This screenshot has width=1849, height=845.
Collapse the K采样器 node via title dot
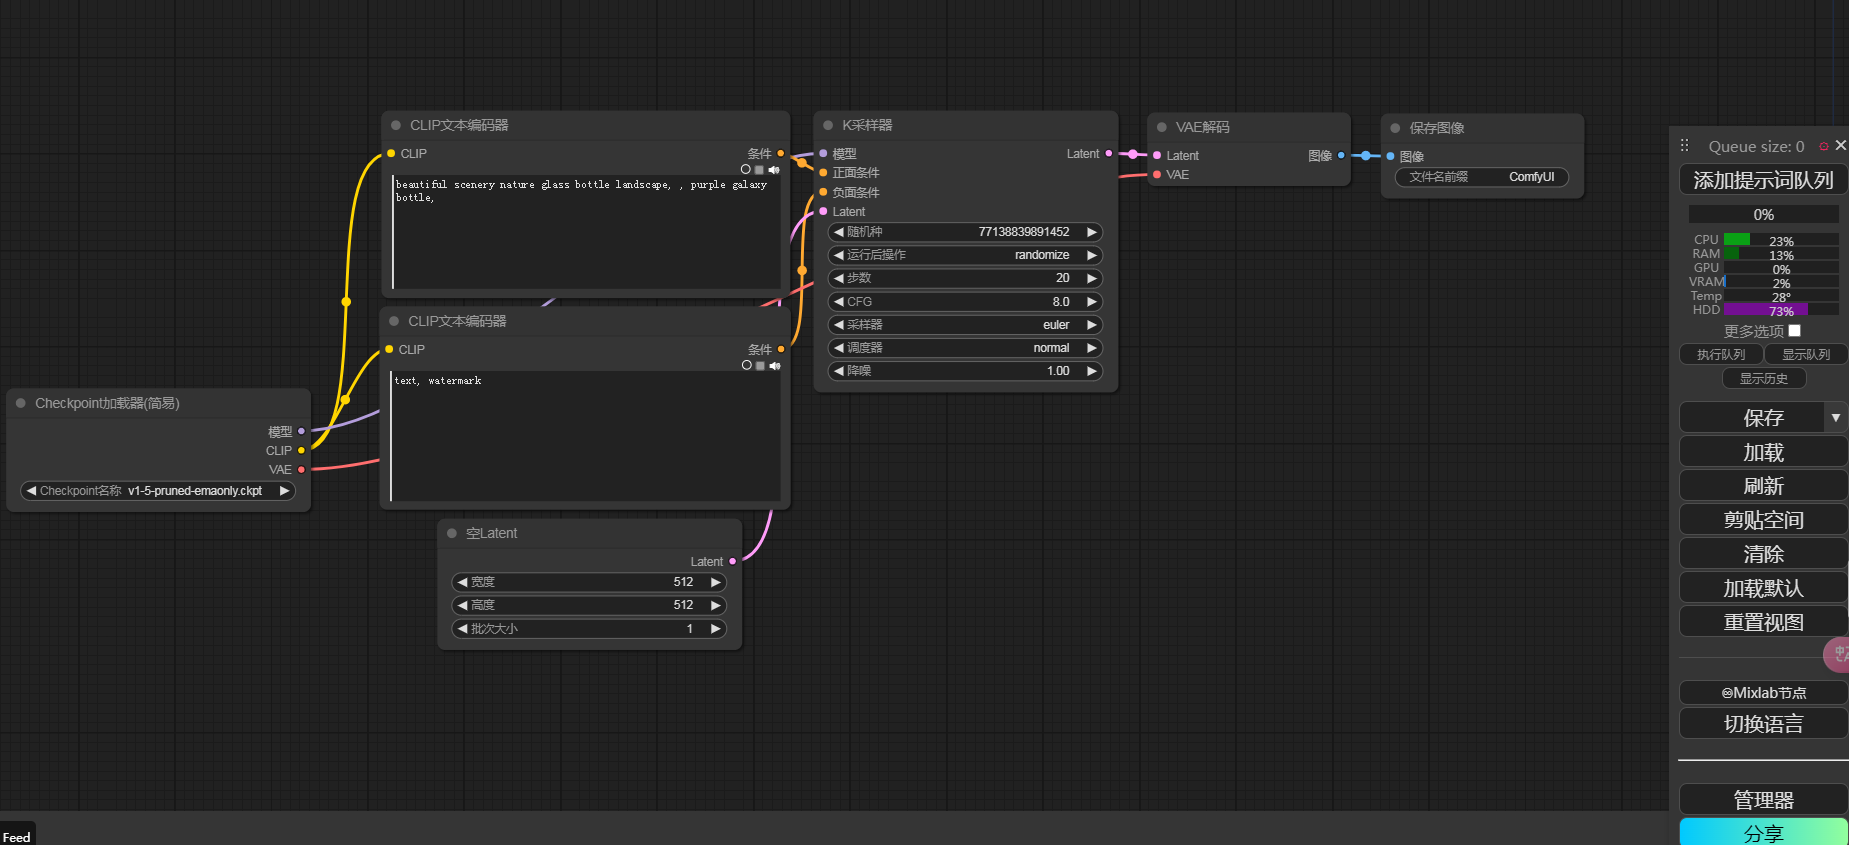[828, 125]
